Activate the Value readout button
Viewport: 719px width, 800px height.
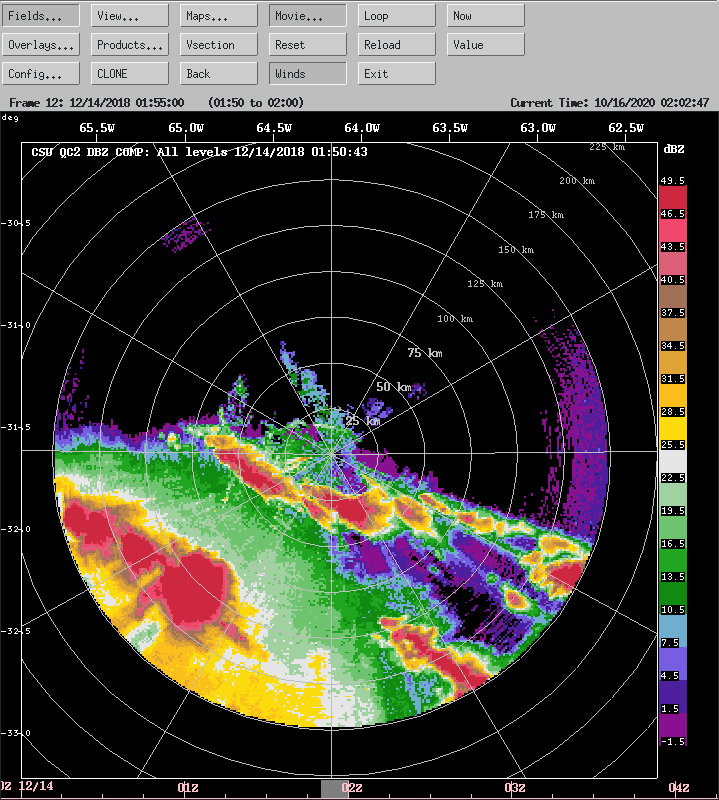tap(485, 45)
